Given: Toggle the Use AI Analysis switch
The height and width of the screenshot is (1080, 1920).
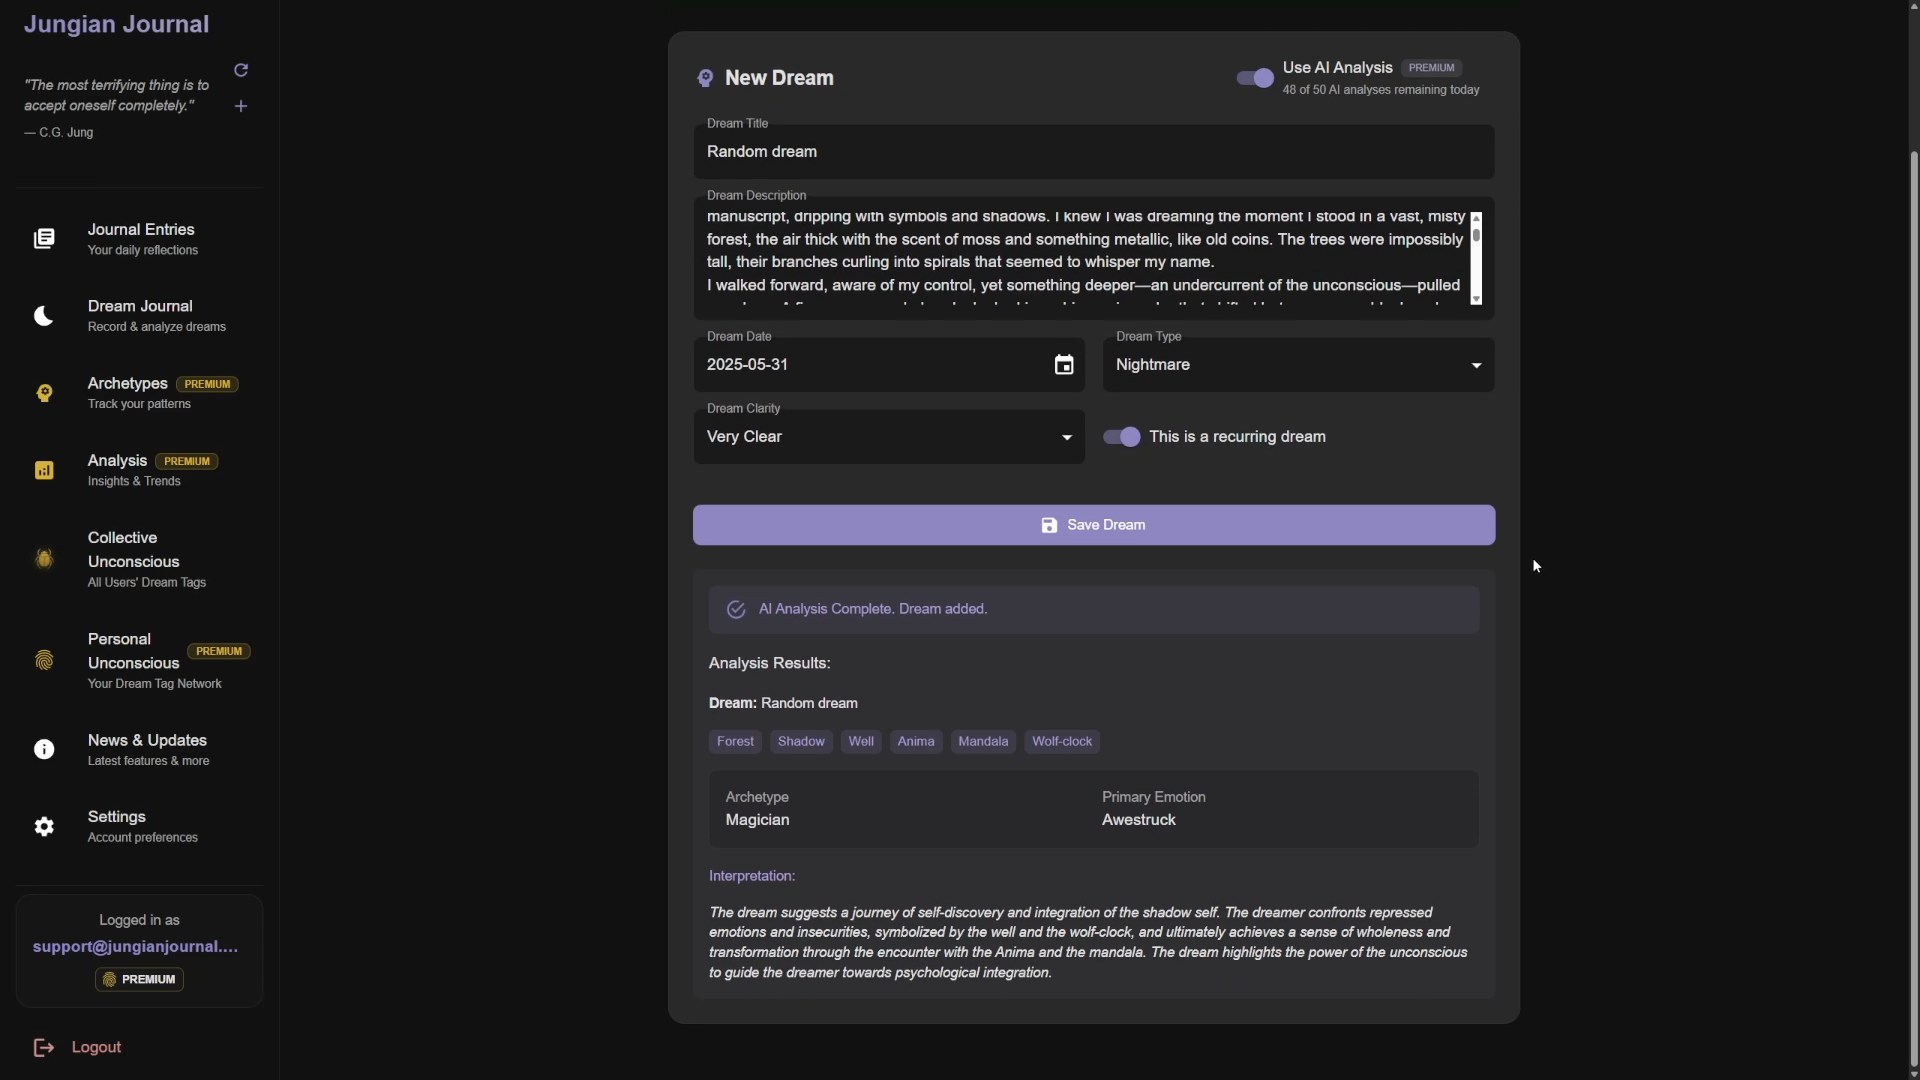Looking at the screenshot, I should 1255,78.
